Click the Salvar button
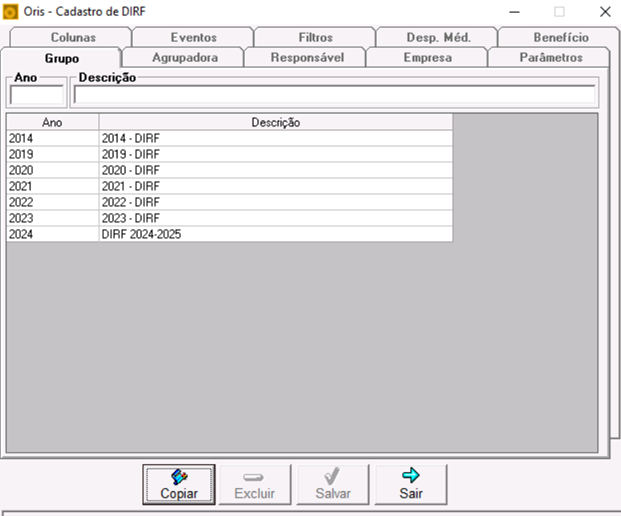The height and width of the screenshot is (516, 621). point(333,484)
